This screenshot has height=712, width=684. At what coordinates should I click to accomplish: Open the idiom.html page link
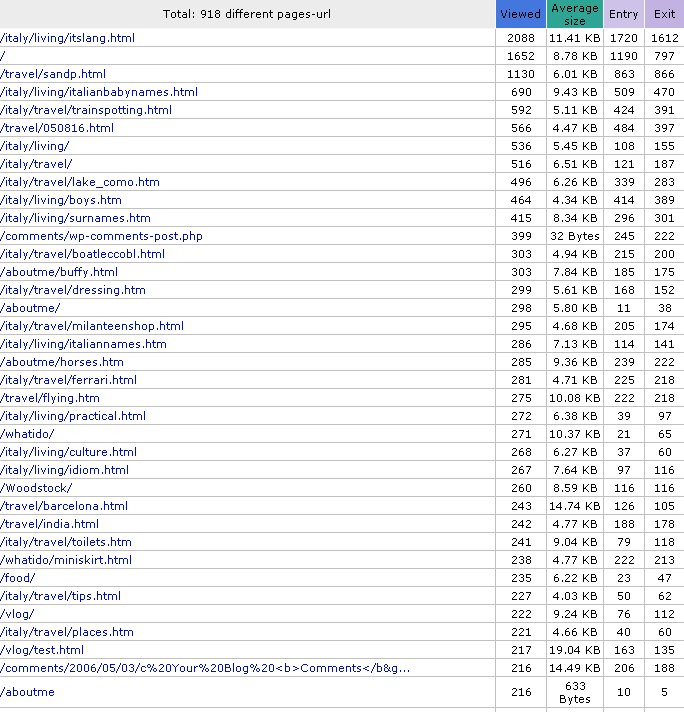64,470
